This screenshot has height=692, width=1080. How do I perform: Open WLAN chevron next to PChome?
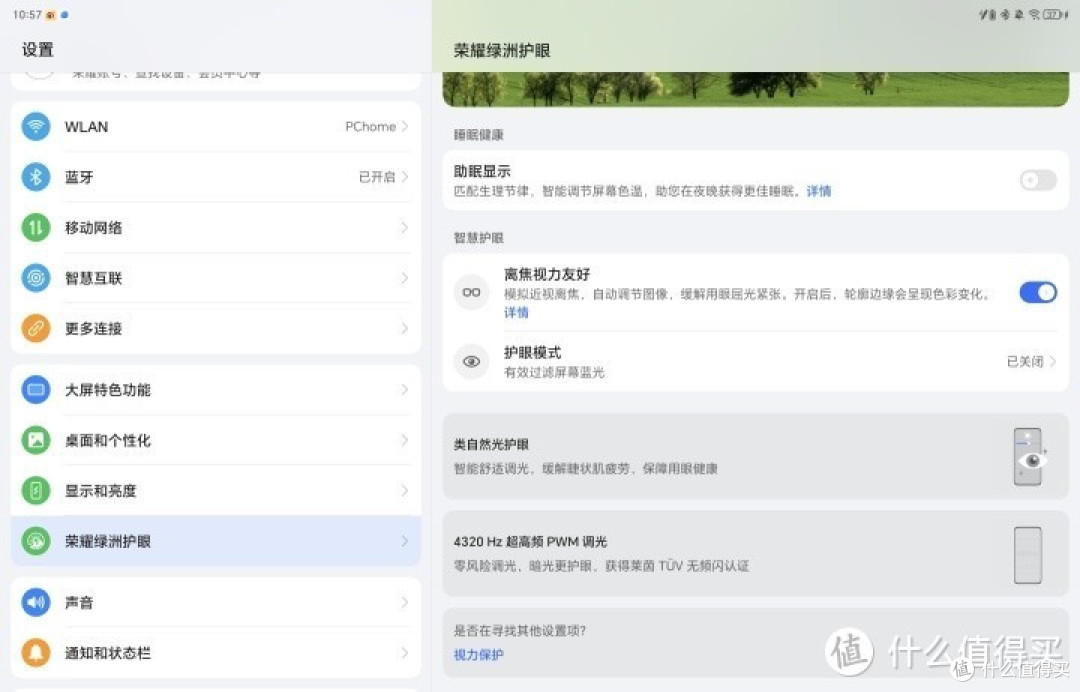pos(405,127)
